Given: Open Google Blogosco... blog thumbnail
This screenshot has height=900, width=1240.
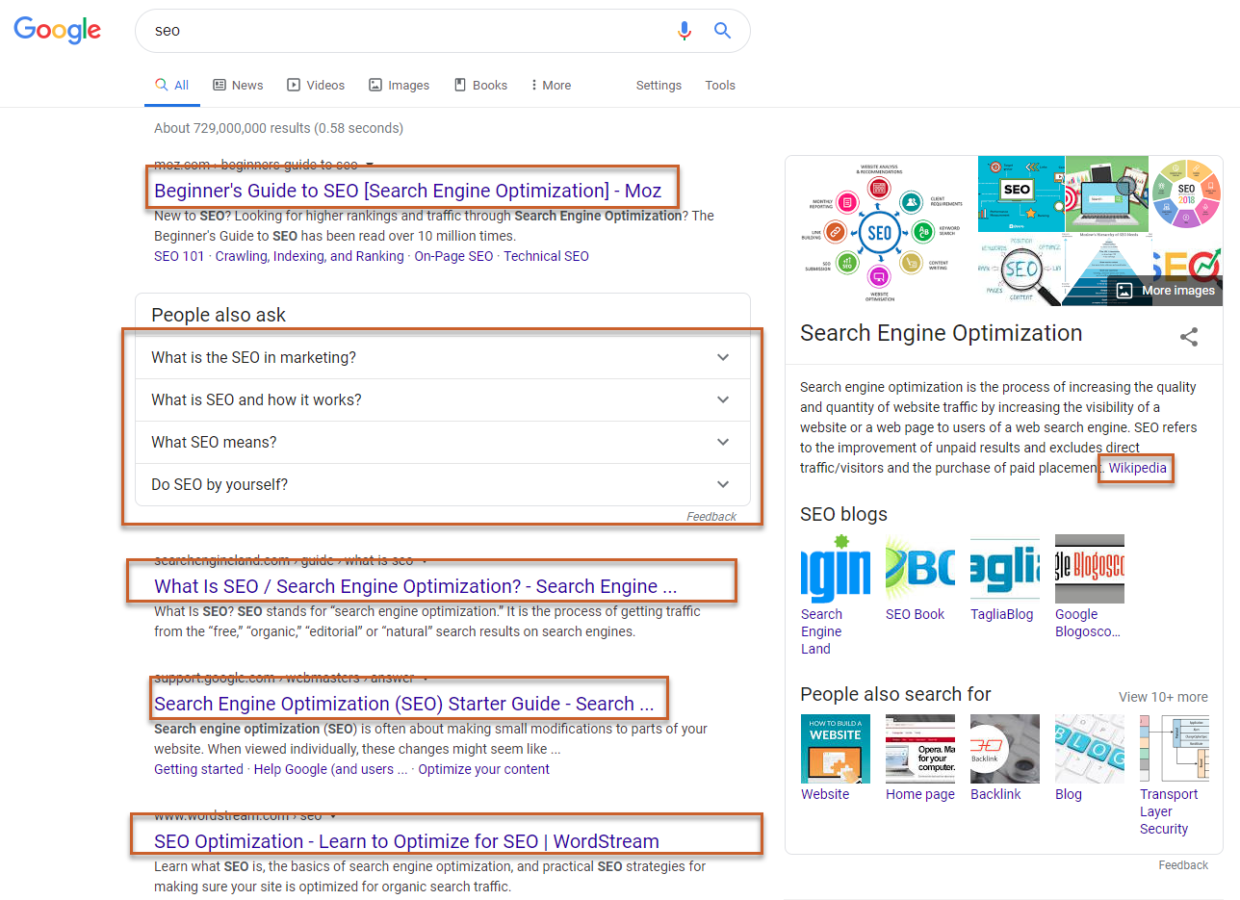Looking at the screenshot, I should pos(1090,569).
